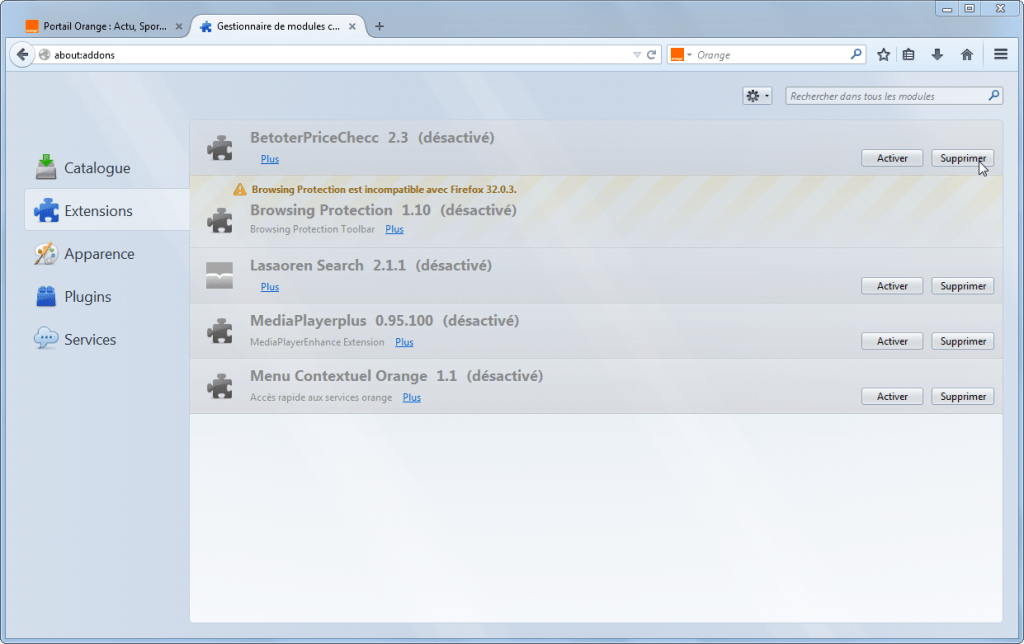Click the Apparence paint palette icon
Screen dimensions: 1024x644
[46, 253]
